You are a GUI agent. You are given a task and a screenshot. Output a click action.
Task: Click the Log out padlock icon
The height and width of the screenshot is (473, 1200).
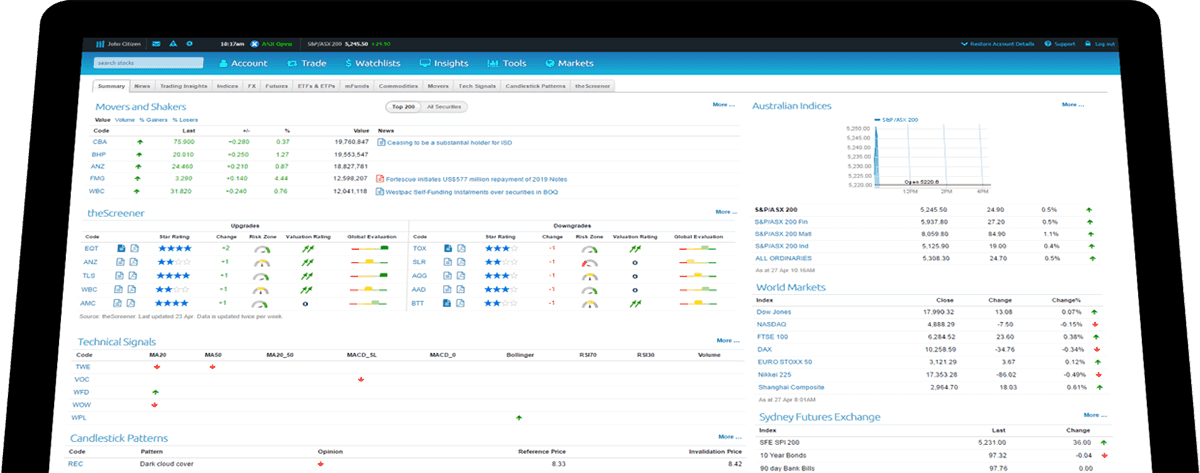(x=1089, y=44)
